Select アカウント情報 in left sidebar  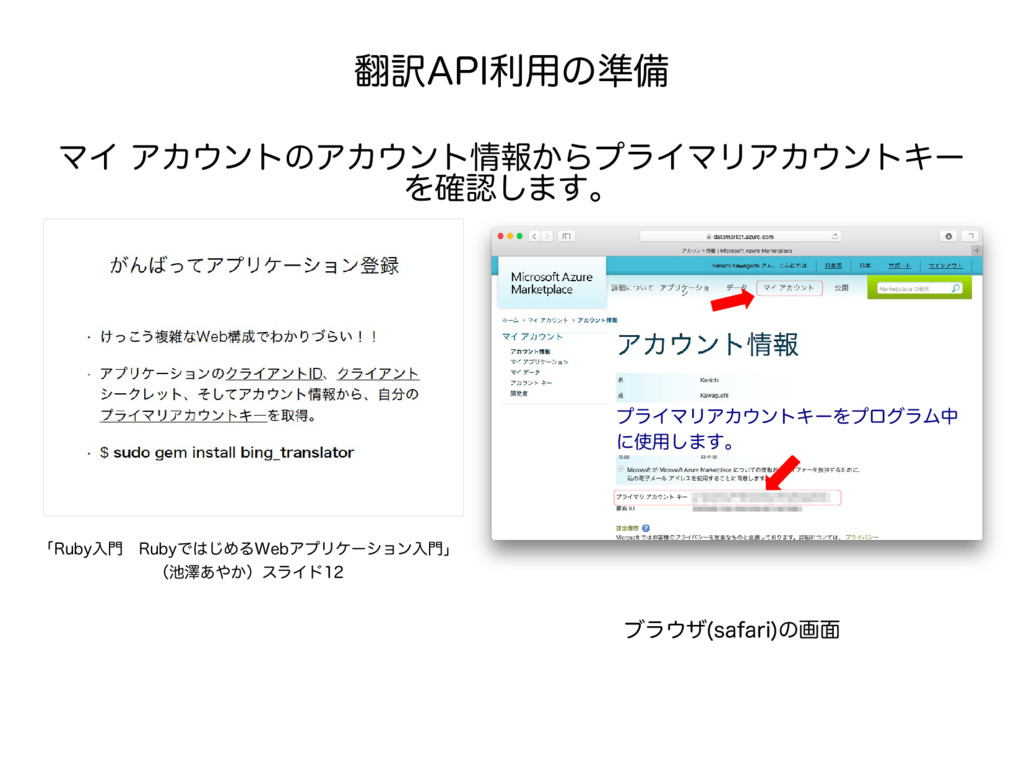530,351
